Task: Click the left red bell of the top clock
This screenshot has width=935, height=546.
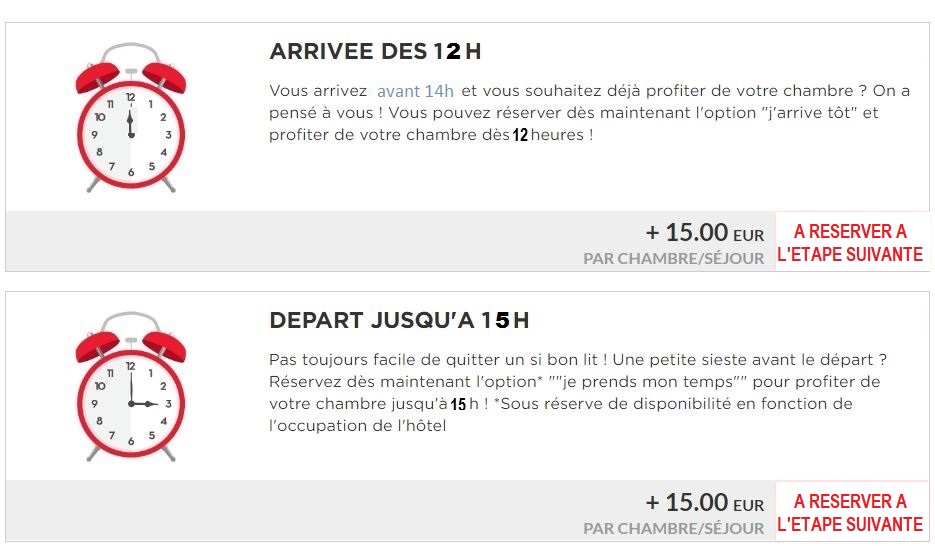Action: pyautogui.click(x=97, y=76)
